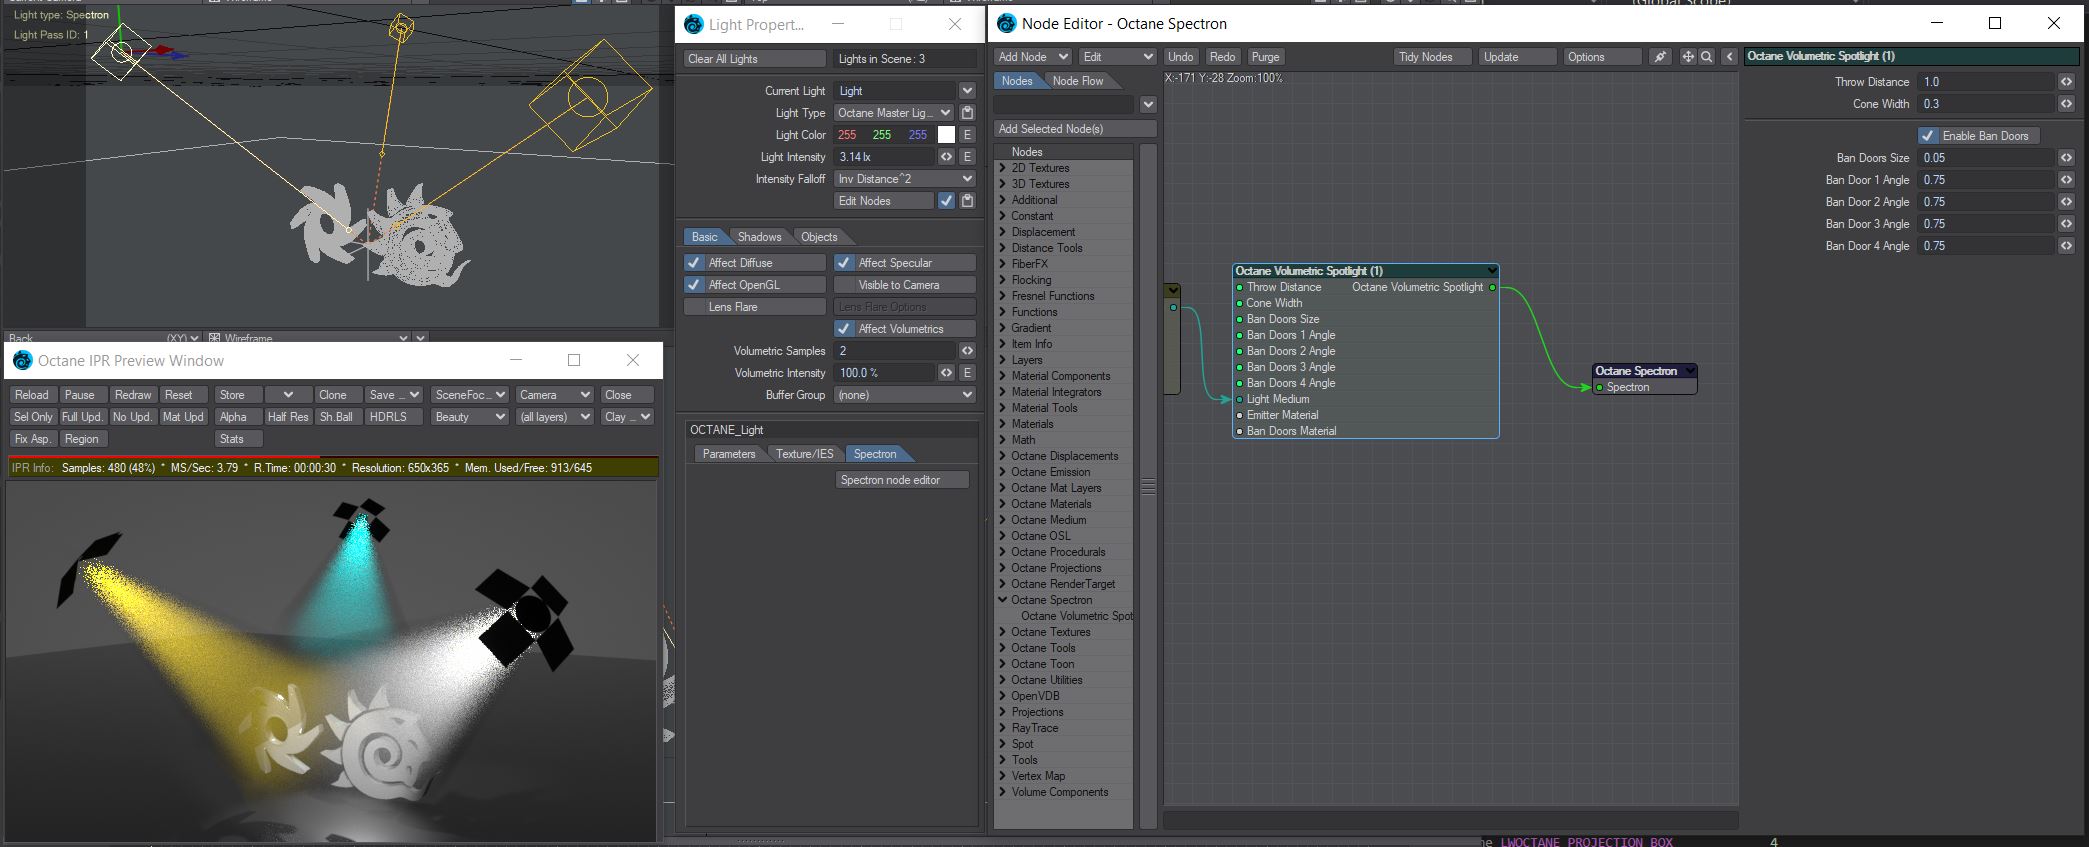Click the paste clipboard icon beside Light Type
The height and width of the screenshot is (847, 2089).
pyautogui.click(x=967, y=113)
